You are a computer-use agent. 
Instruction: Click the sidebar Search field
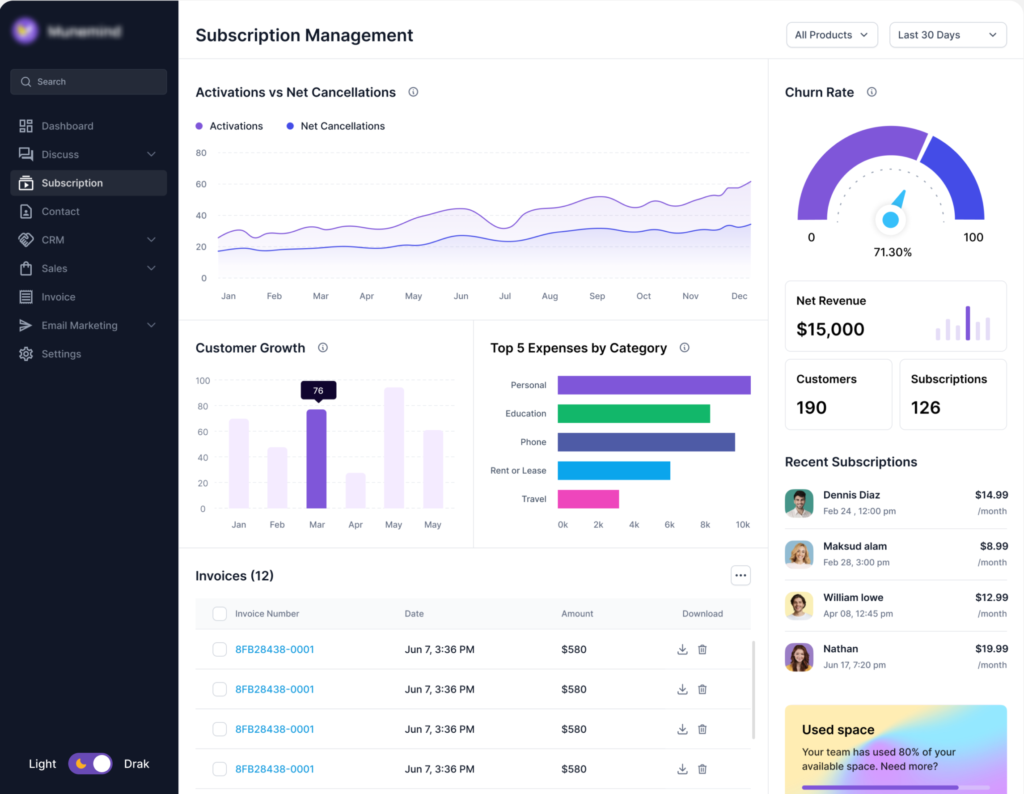click(x=88, y=82)
